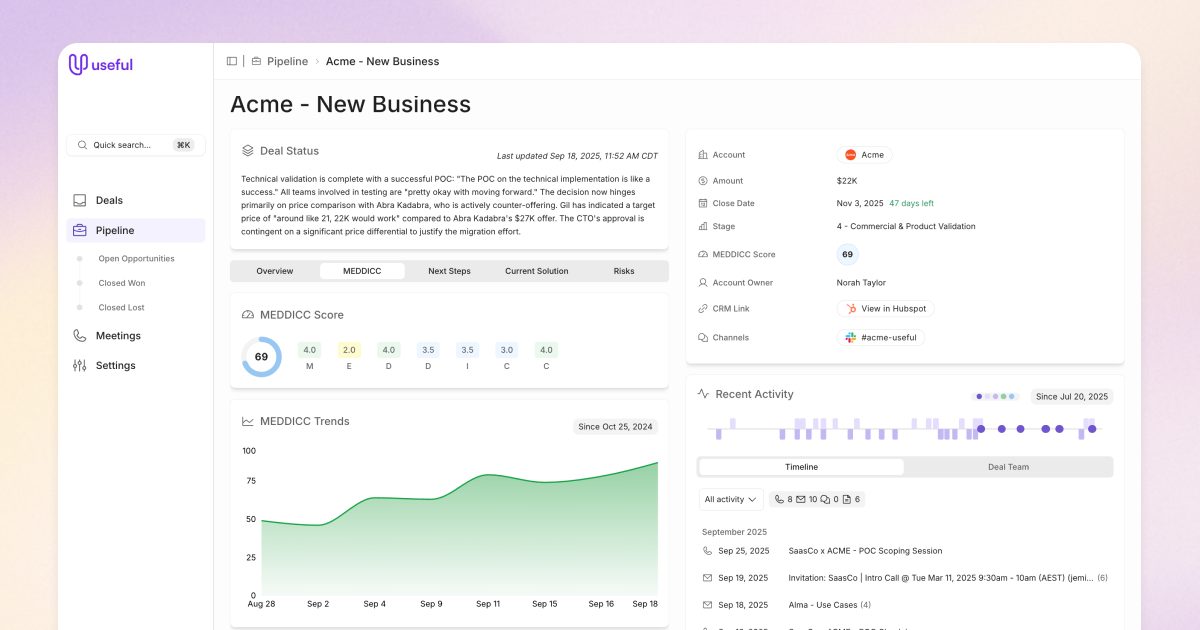Select the Timeline tab
This screenshot has width=1200, height=630.
801,467
